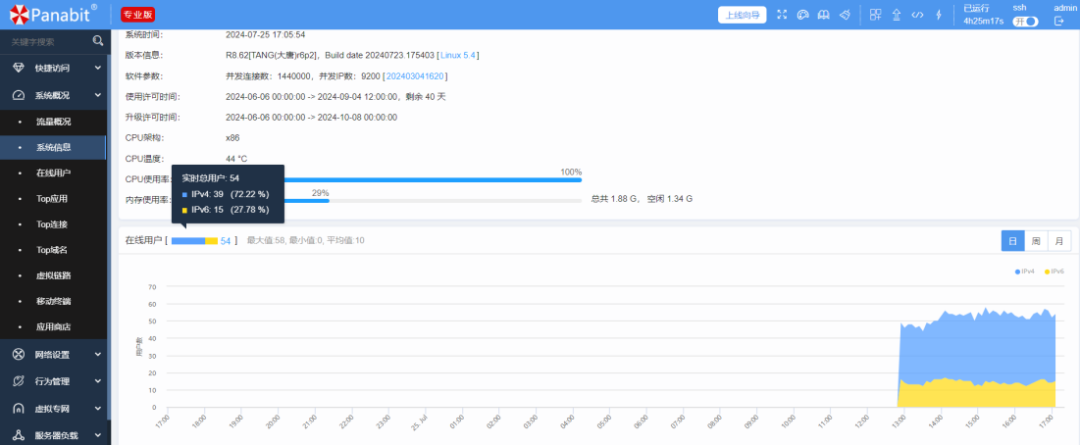This screenshot has width=1080, height=445.
Task: Expand the 虚拟专网 menu chevron
Action: (97, 408)
